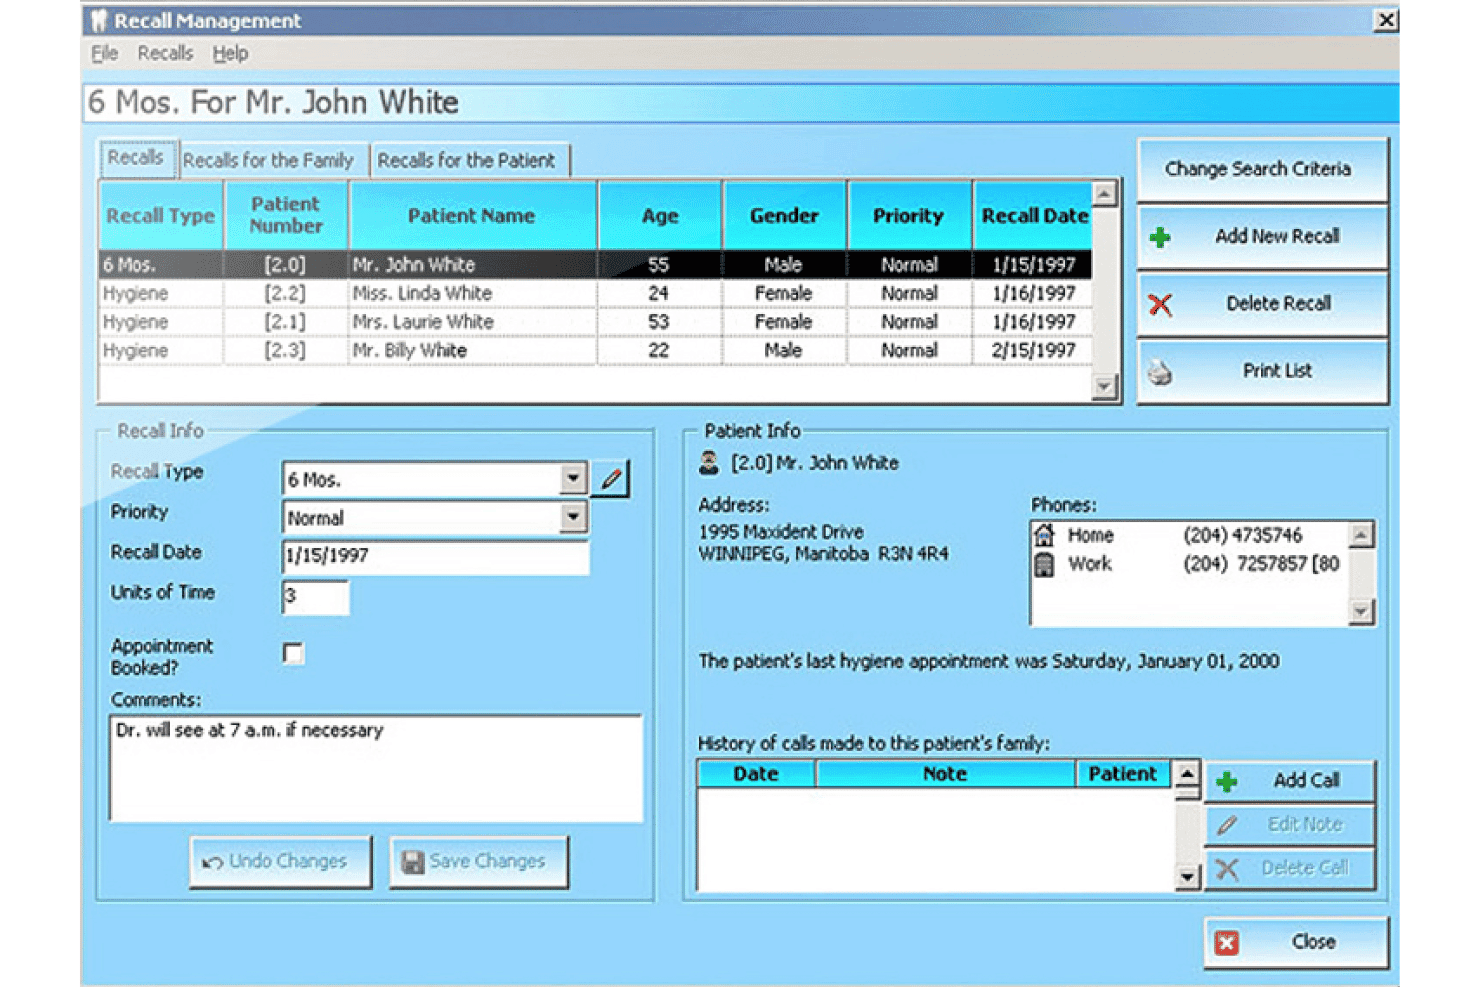1480x987 pixels.
Task: Click the printer icon on Print List
Action: (x=1160, y=373)
